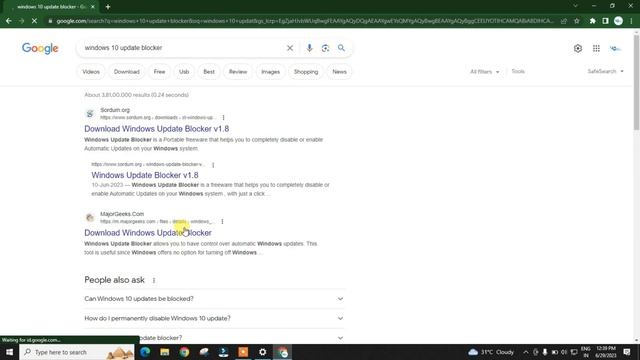
Task: Open Windows Update Blocker v1.8 sub-result
Action: pyautogui.click(x=145, y=175)
